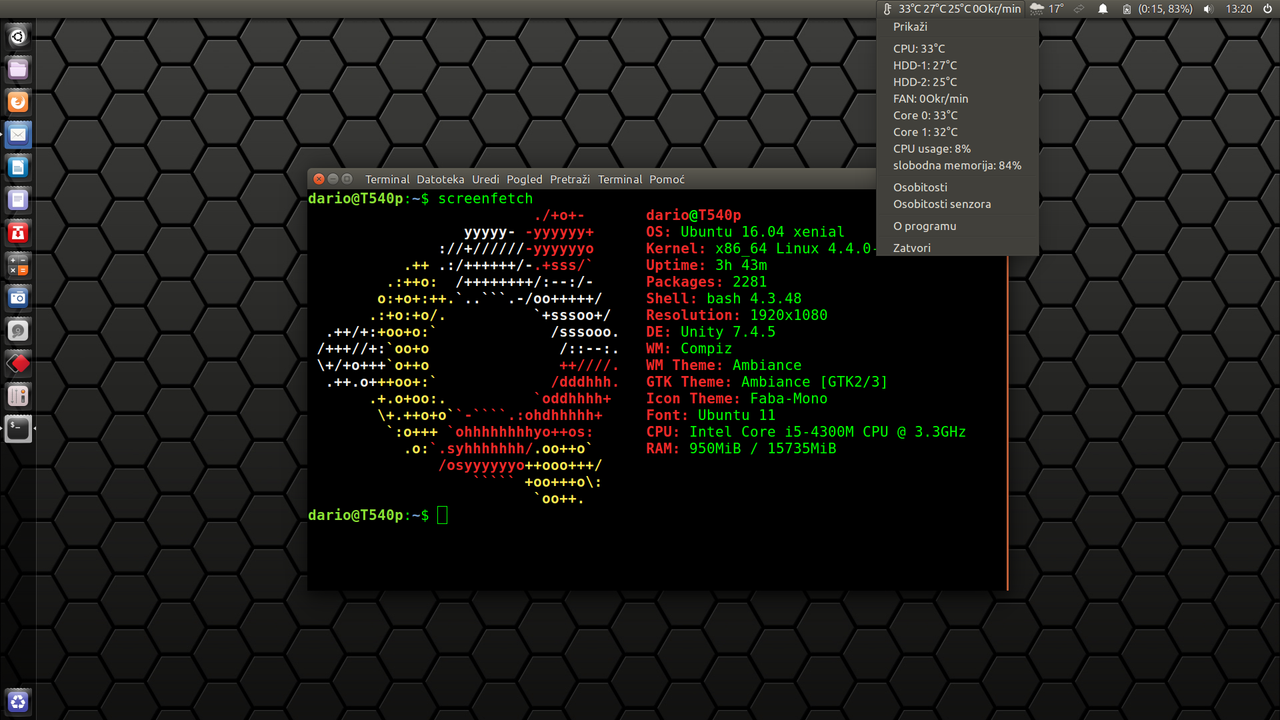1280x720 pixels.
Task: Click the thermometer sensor indicator in panel
Action: point(954,9)
